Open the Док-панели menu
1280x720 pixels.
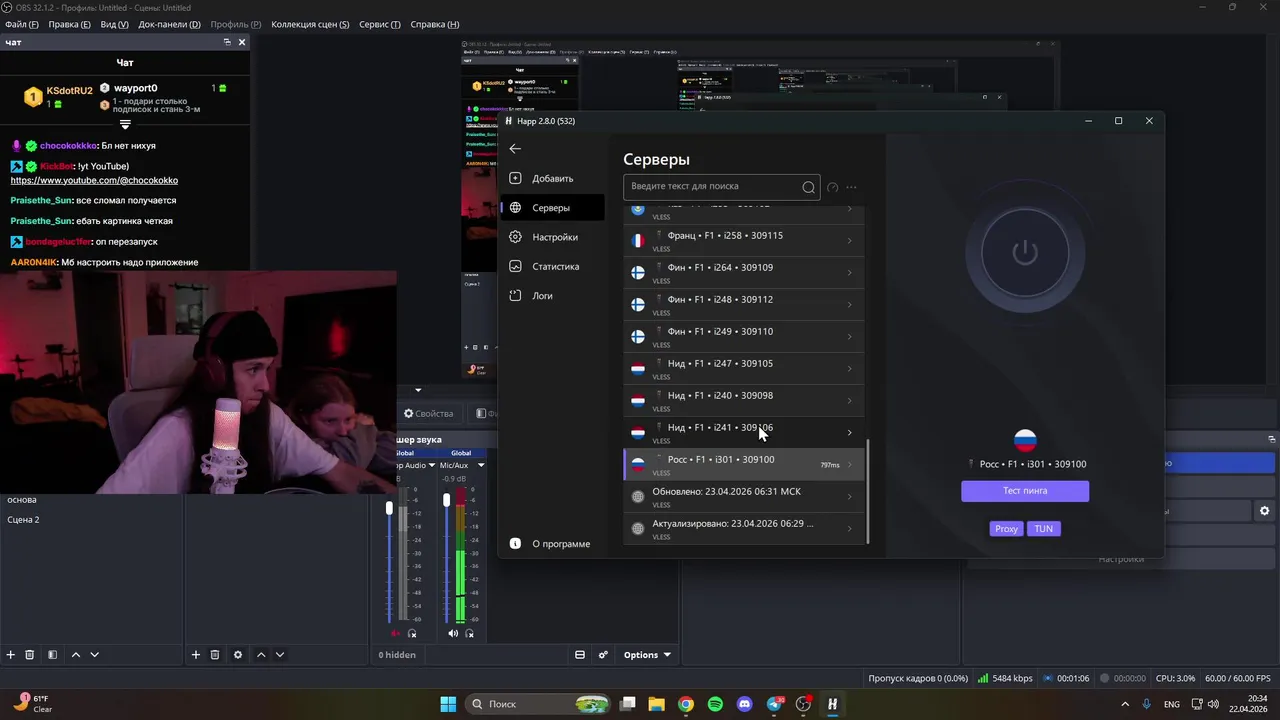(169, 24)
